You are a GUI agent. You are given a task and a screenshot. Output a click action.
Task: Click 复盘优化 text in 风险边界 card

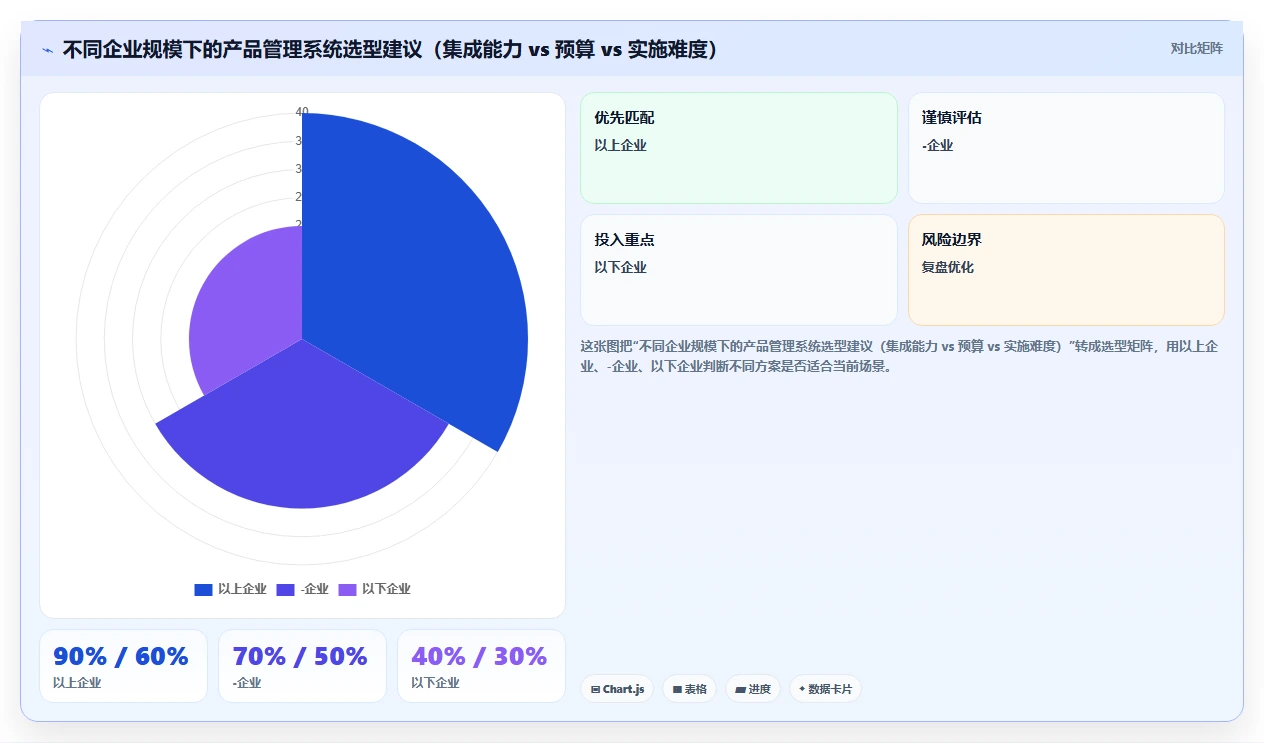pos(948,267)
